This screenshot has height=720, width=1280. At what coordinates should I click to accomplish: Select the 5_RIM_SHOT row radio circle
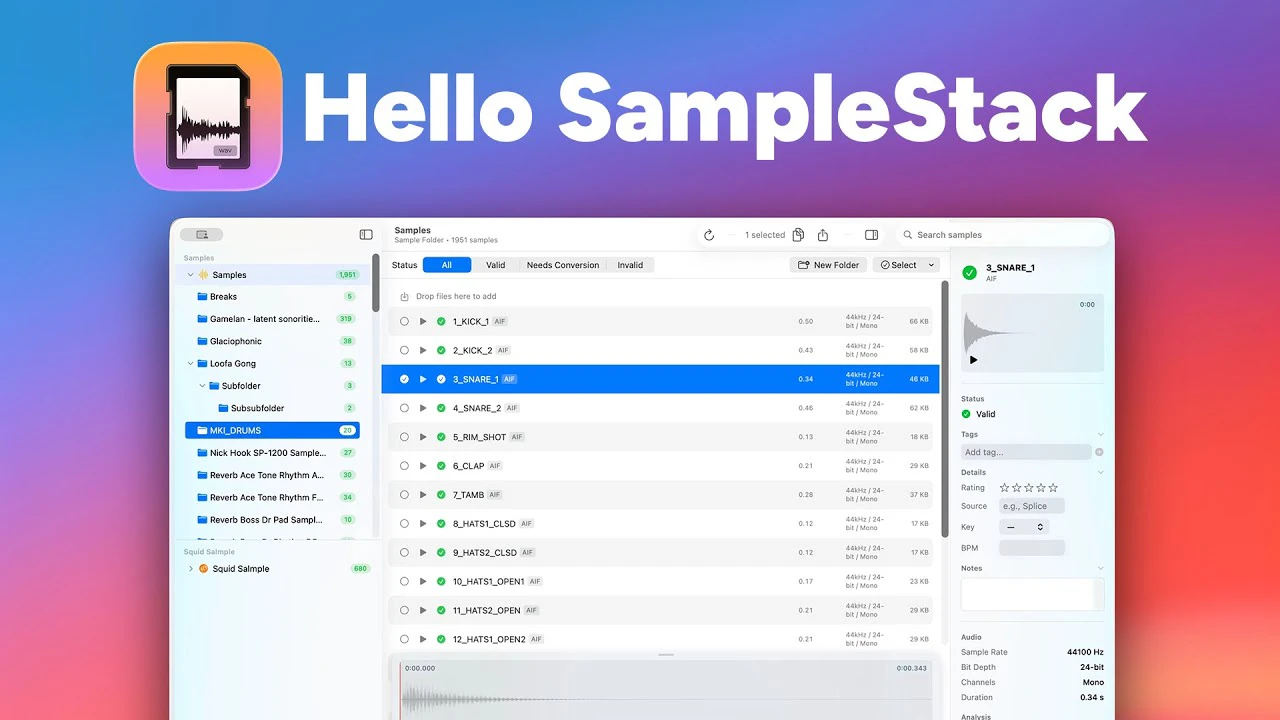pyautogui.click(x=404, y=437)
